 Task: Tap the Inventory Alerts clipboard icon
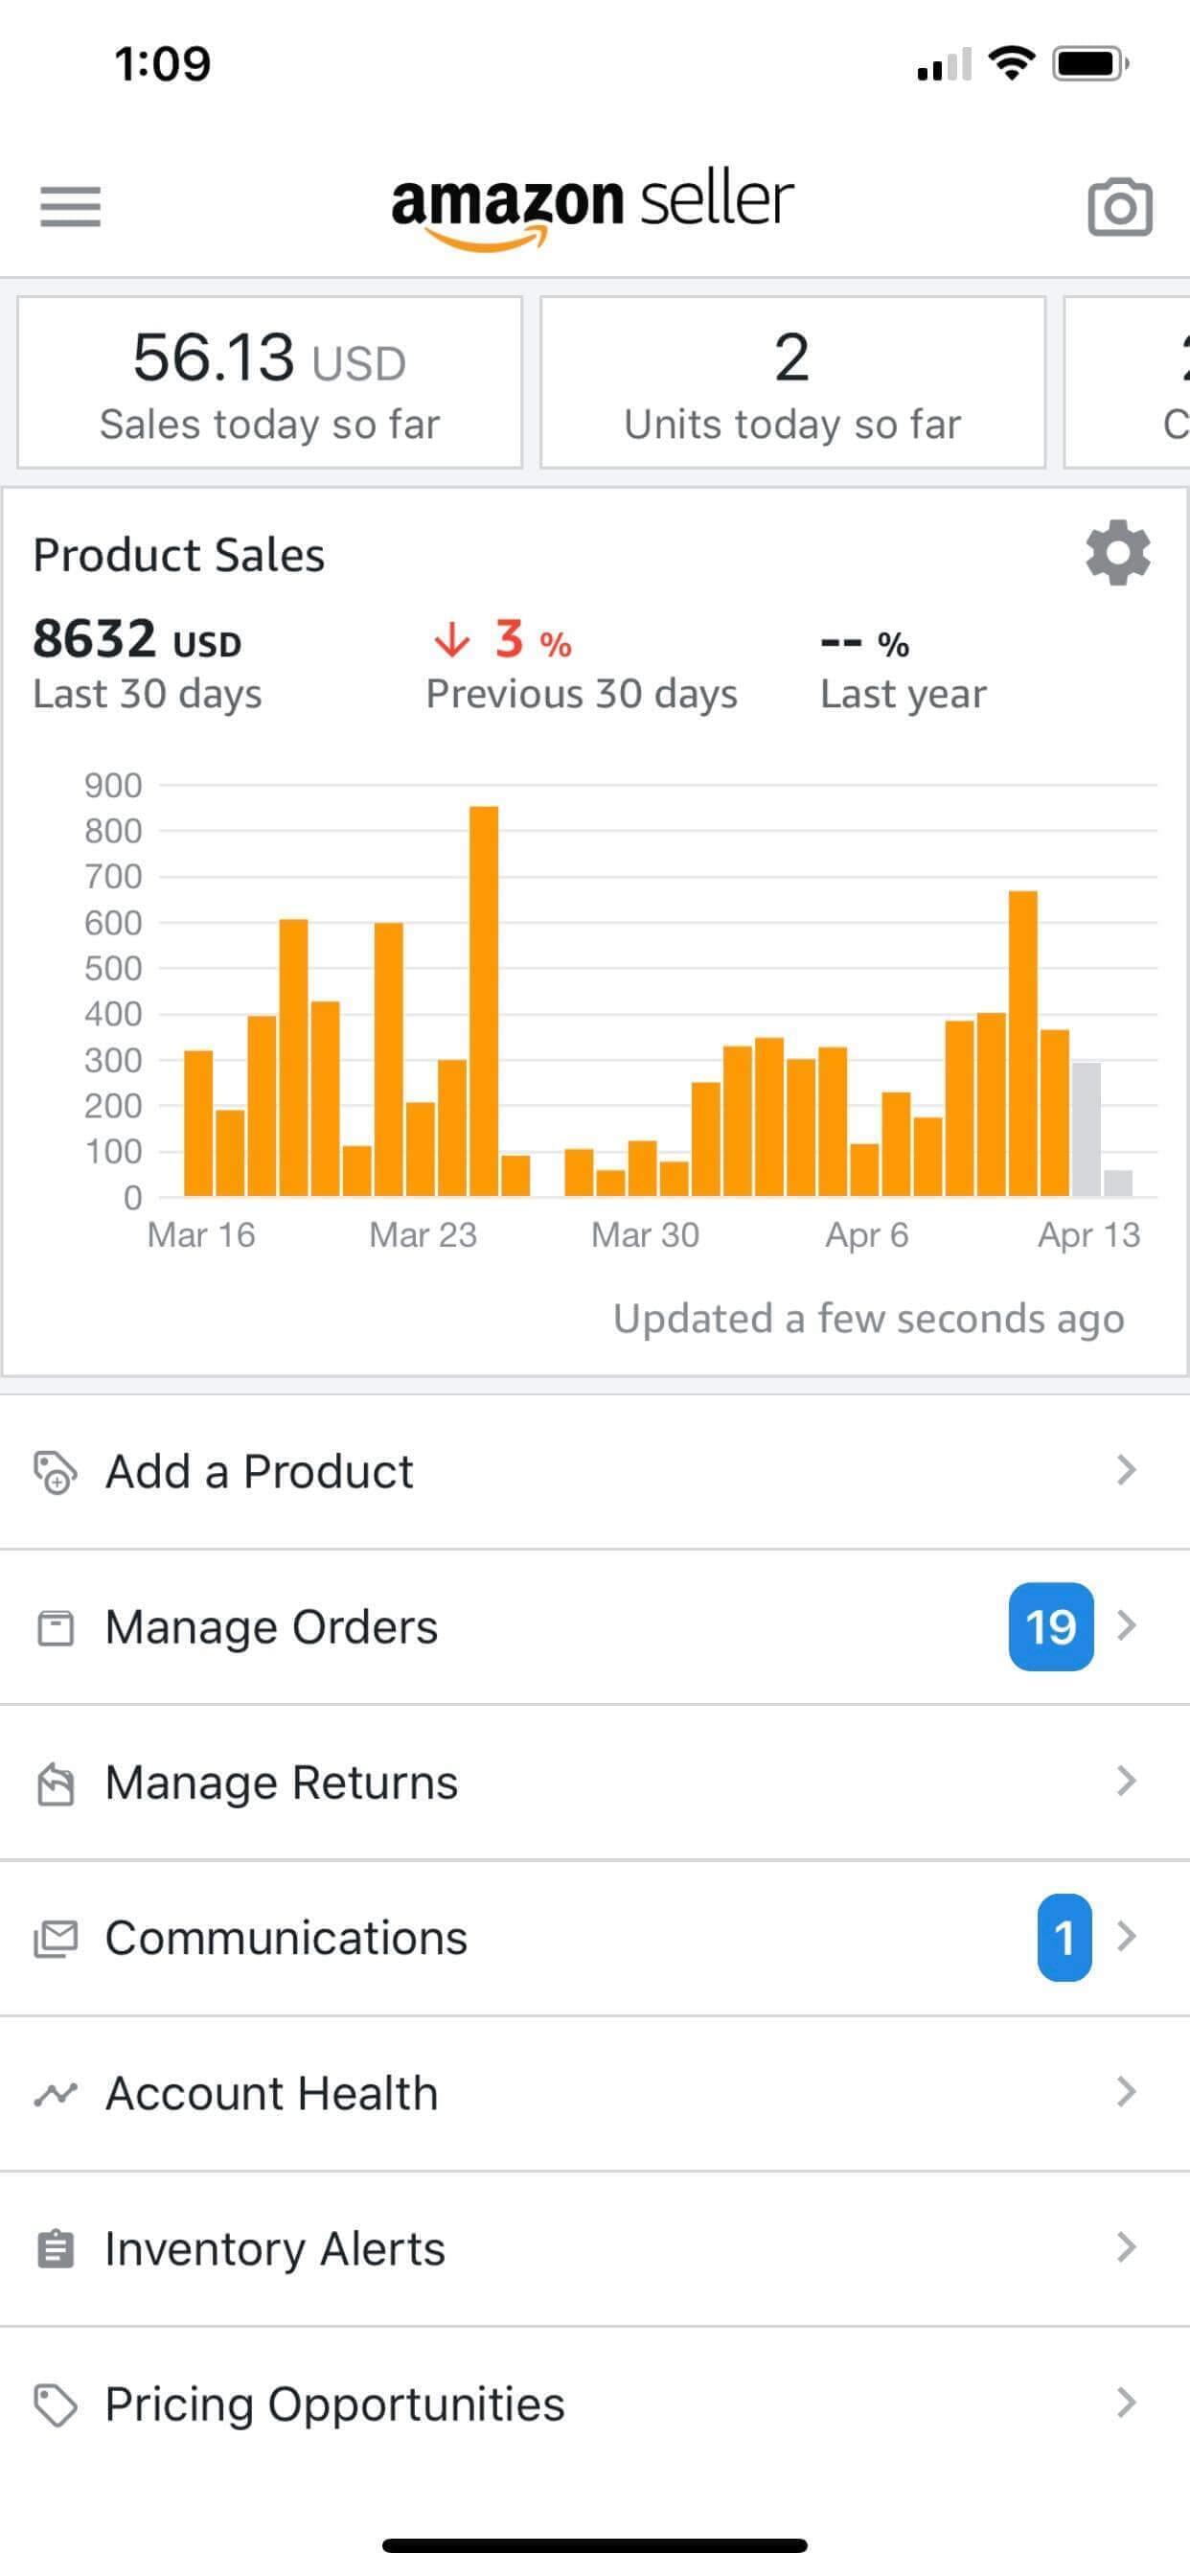(x=55, y=2249)
